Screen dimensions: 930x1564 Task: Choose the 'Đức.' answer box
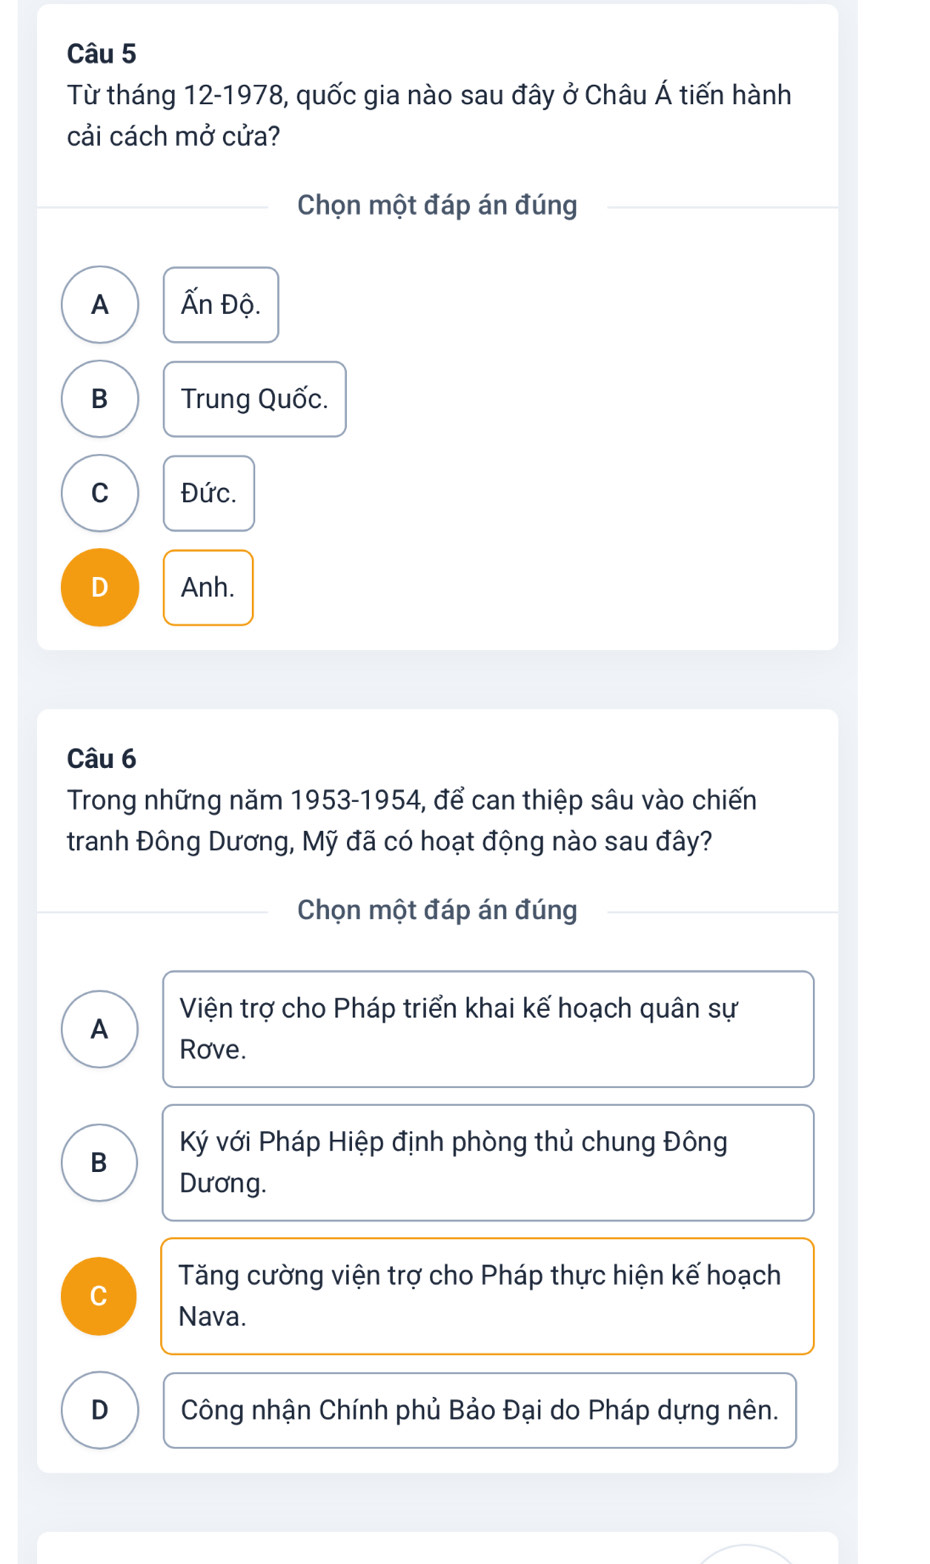pyautogui.click(x=209, y=493)
